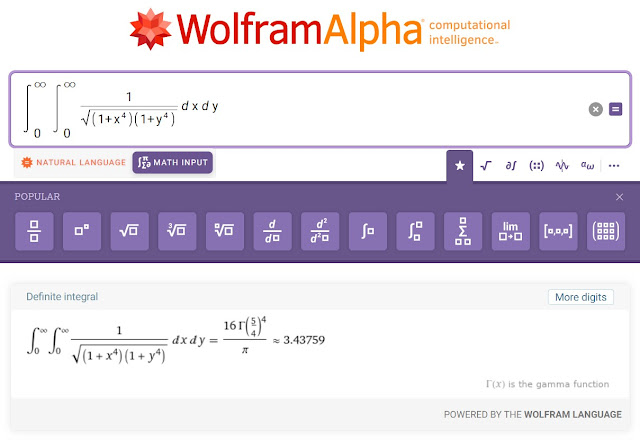Click the computational intelligence tagline
The height and width of the screenshot is (440, 640).
pyautogui.click(x=469, y=32)
